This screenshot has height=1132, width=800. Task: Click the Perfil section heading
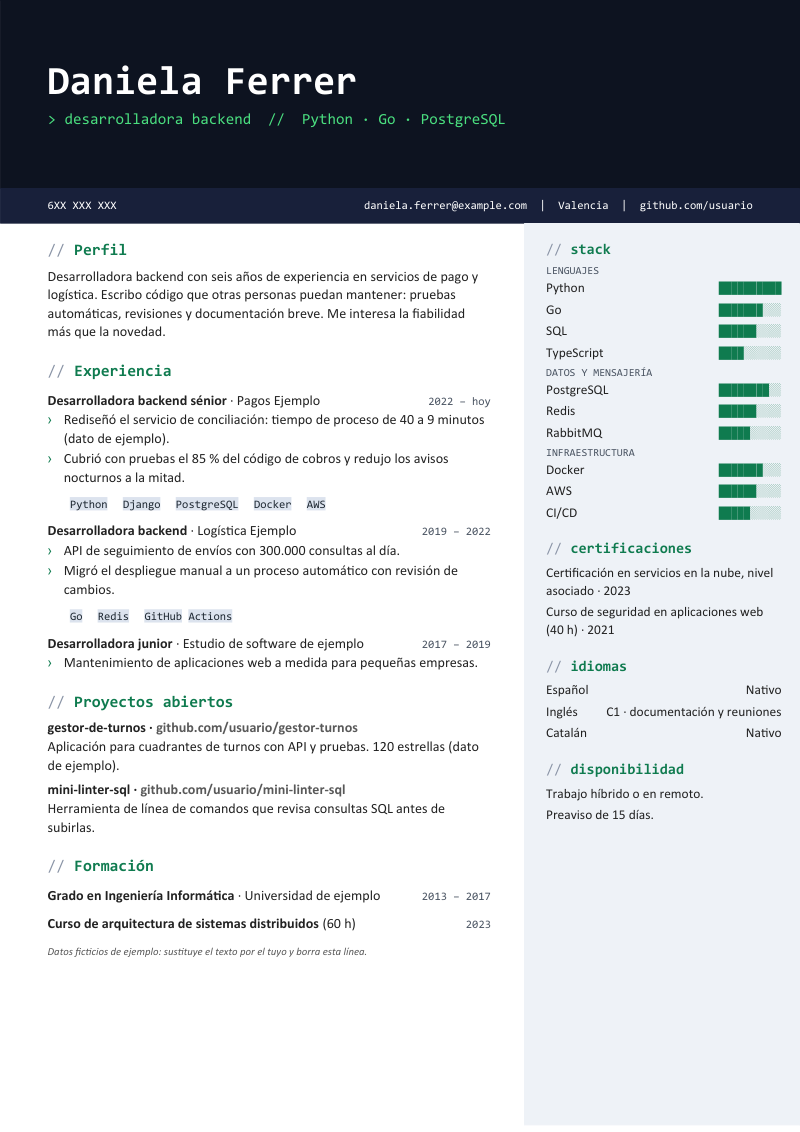tap(87, 250)
